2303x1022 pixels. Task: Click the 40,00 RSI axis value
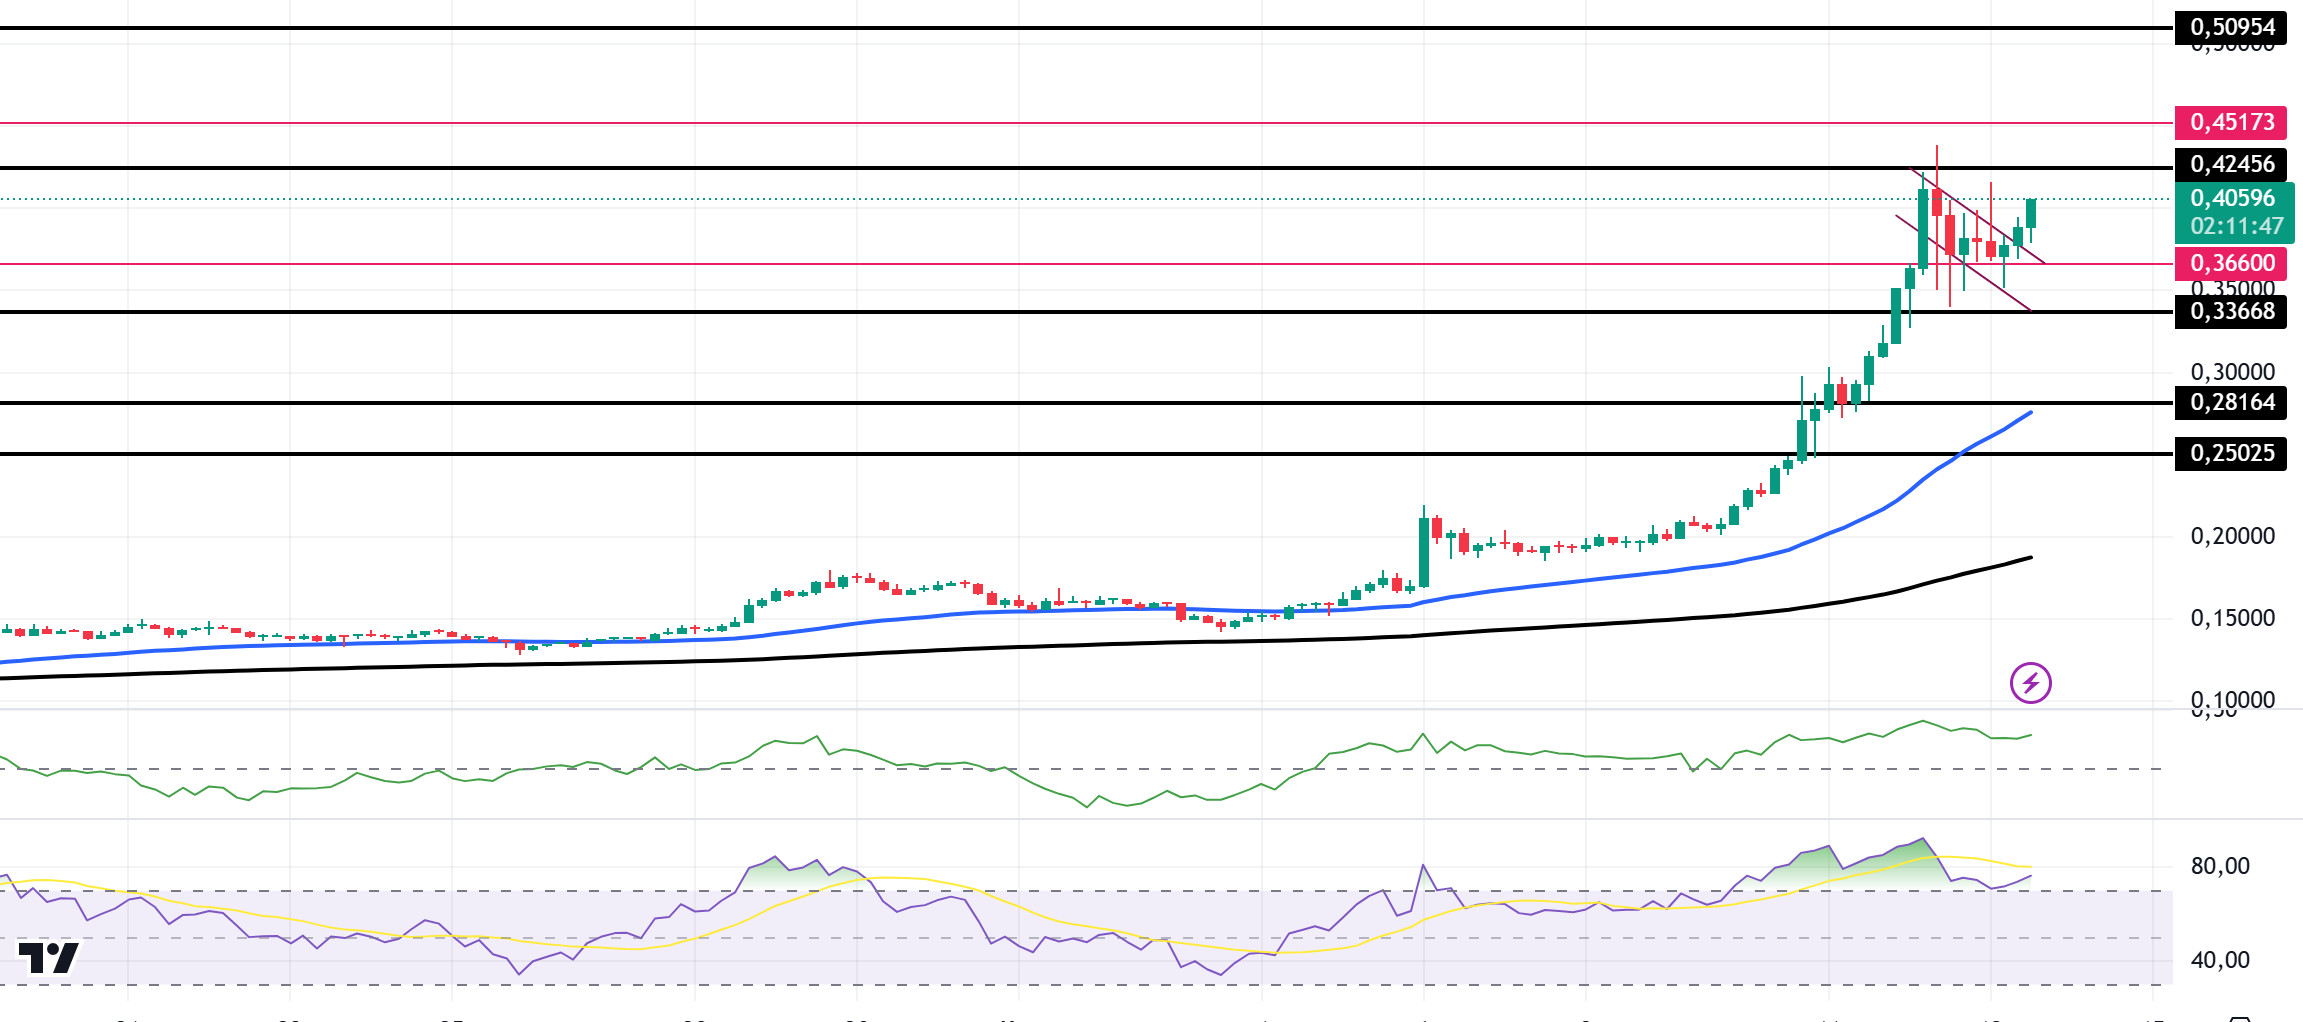tap(2220, 960)
